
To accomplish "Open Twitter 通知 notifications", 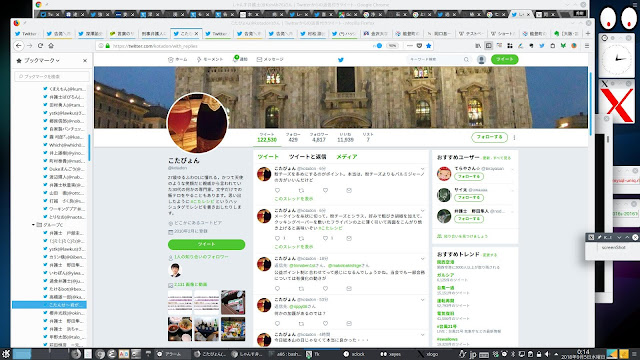I will [240, 59].
